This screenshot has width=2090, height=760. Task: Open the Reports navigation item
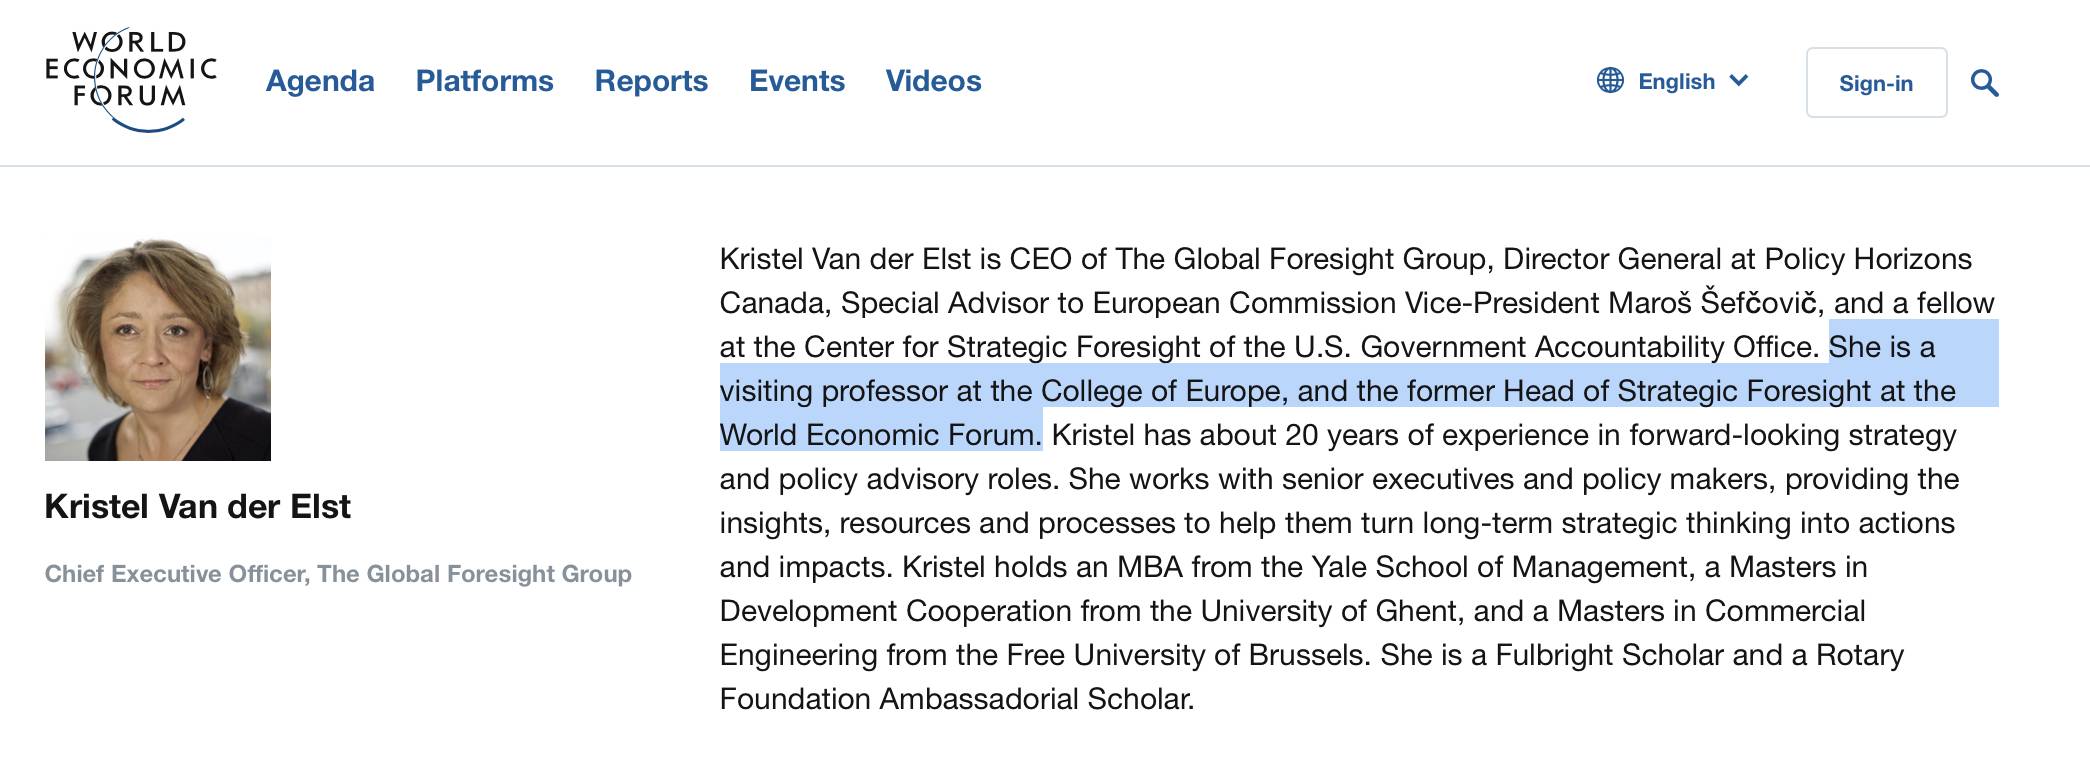tap(651, 81)
